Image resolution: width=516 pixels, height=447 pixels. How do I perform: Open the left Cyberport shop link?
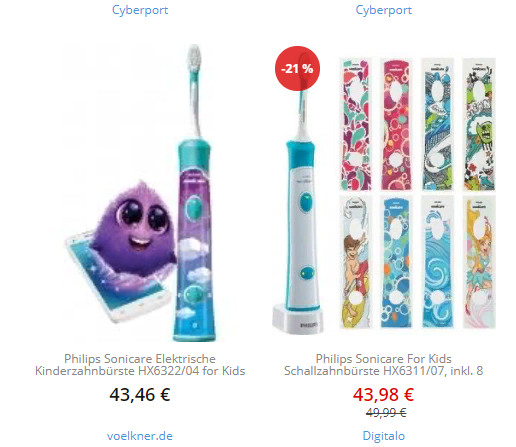[x=140, y=10]
